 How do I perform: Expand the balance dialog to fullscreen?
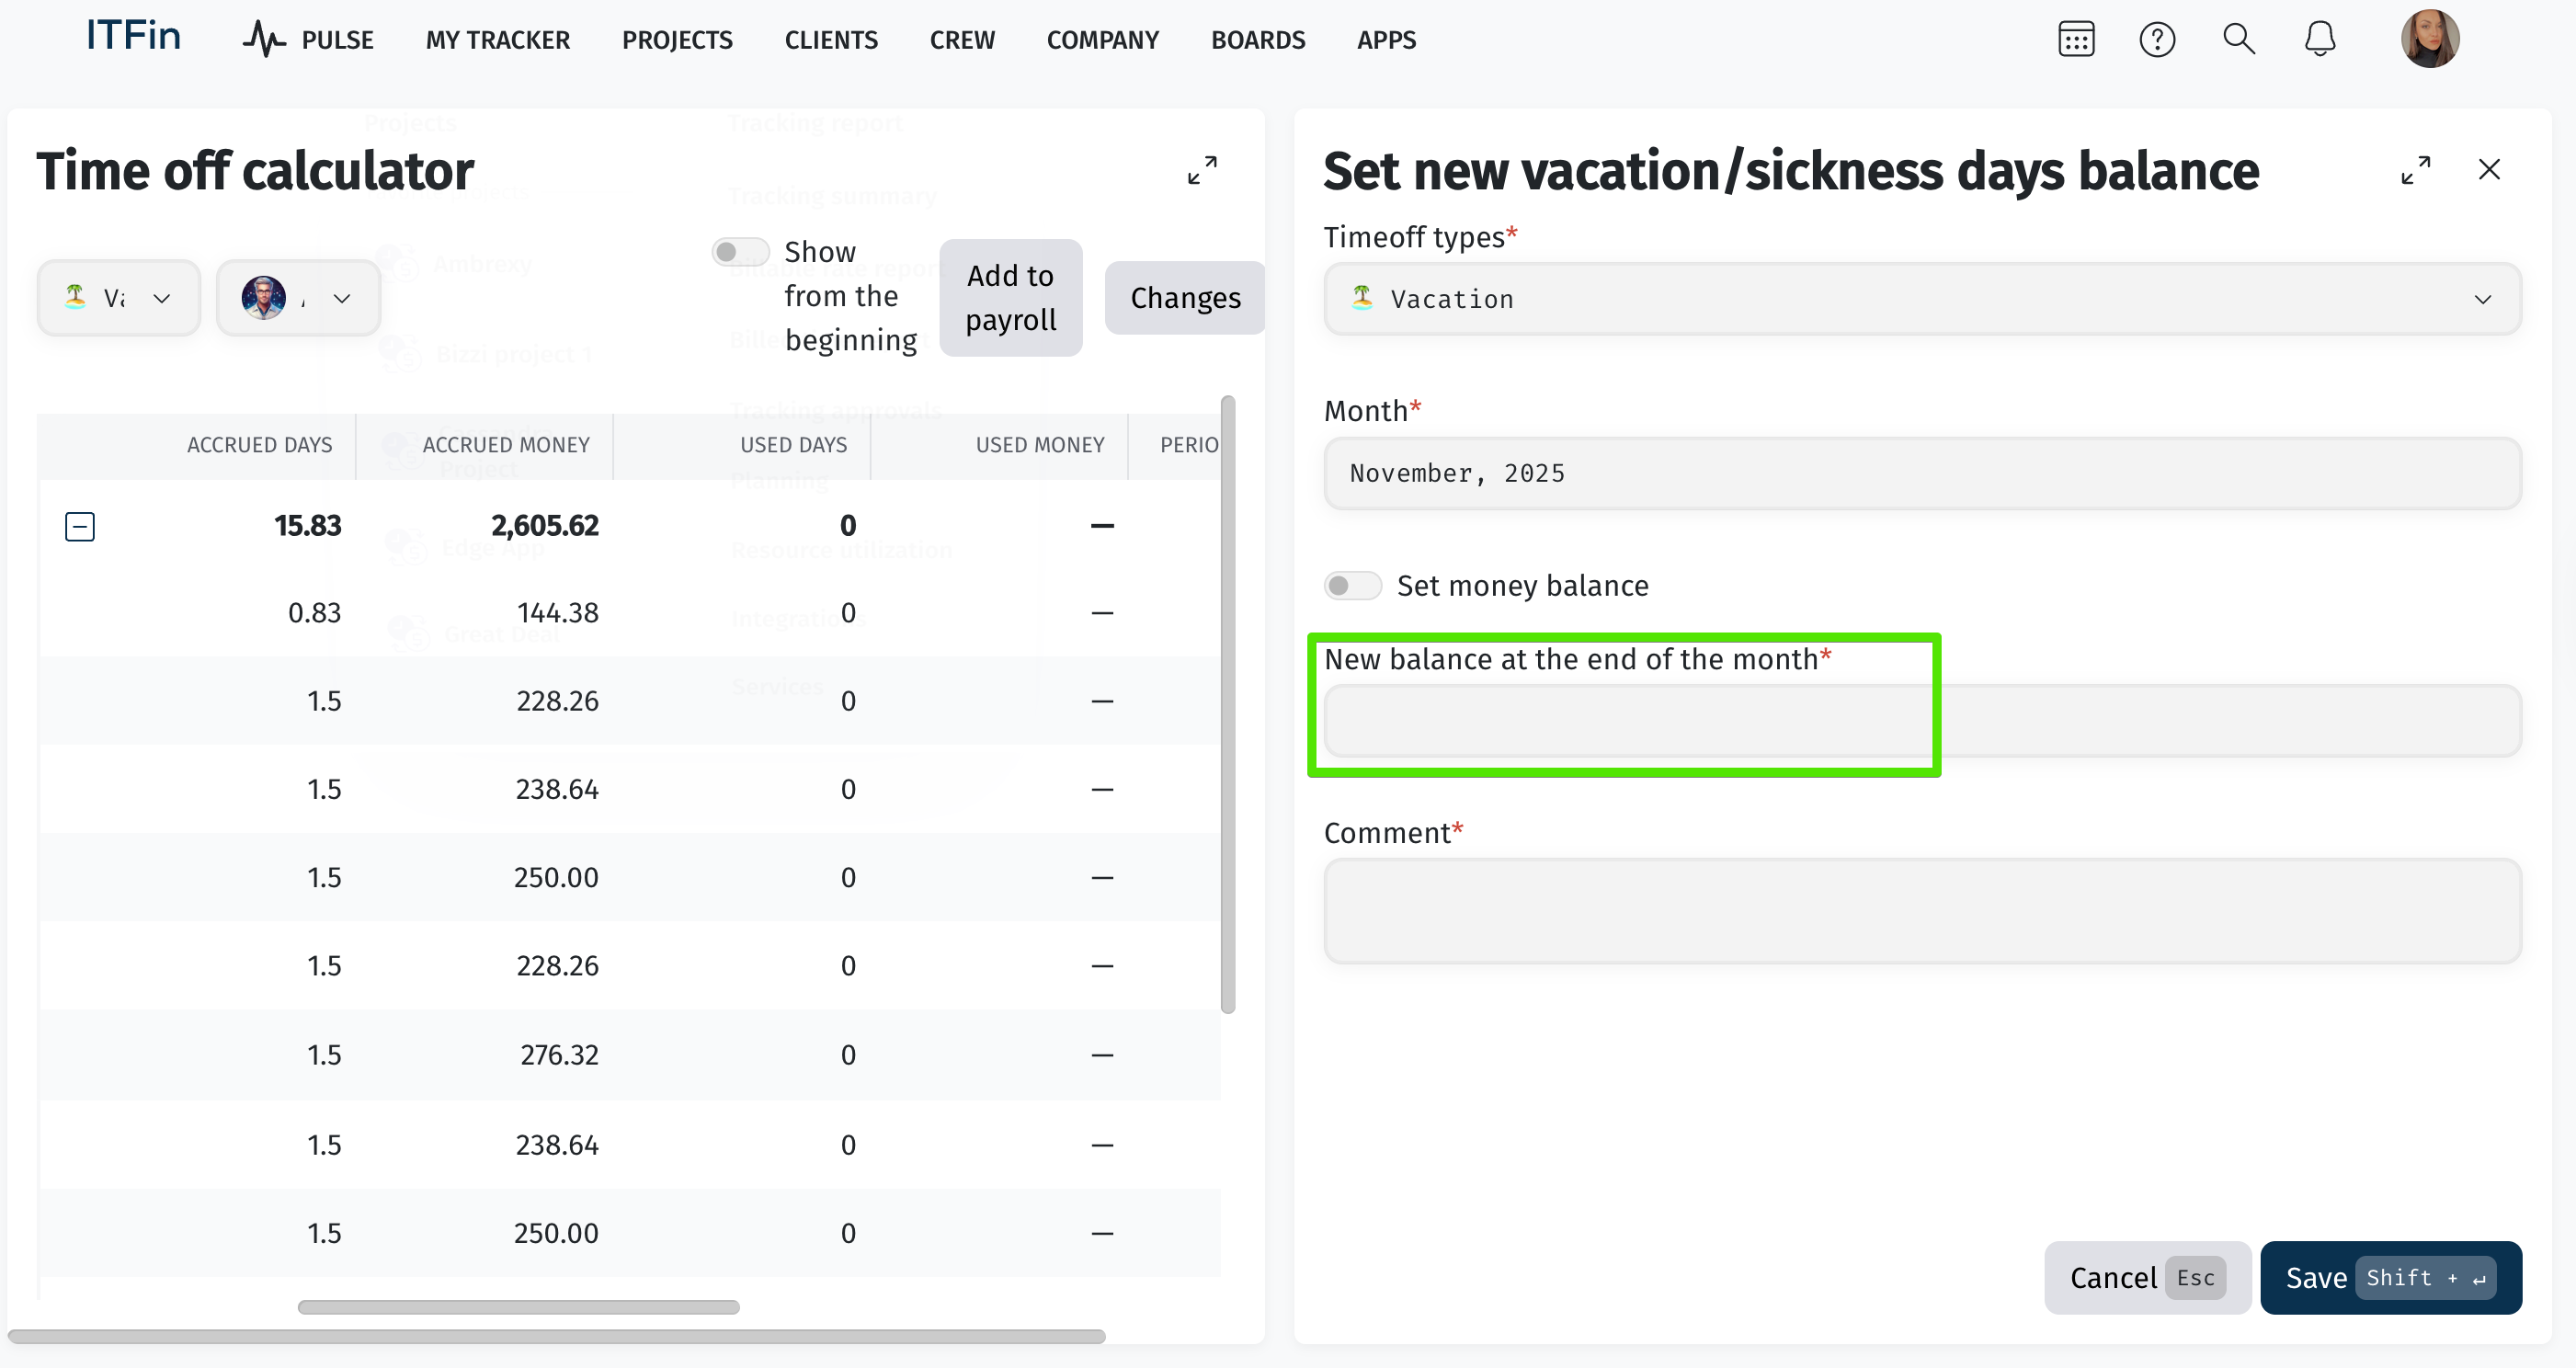pos(2415,170)
